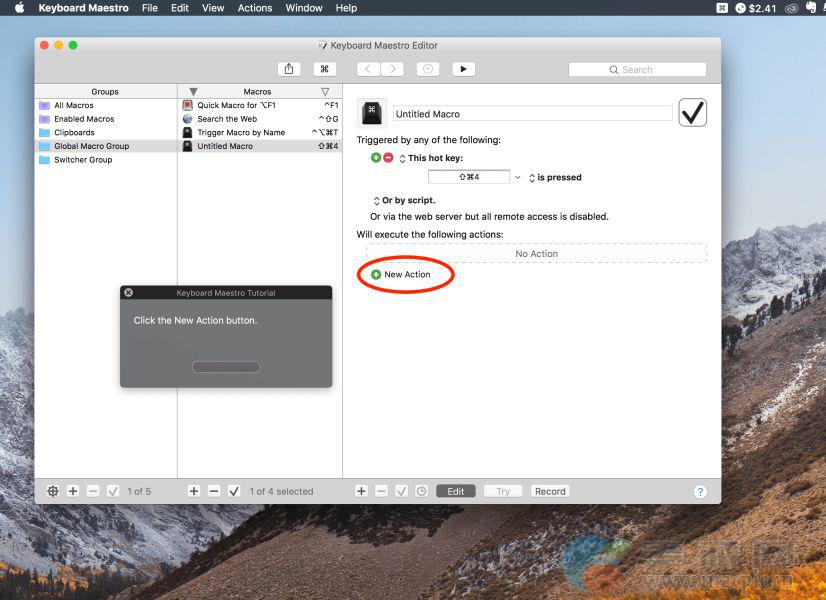The image size is (826, 600).
Task: Click the Untitled Macro large icon
Action: 372,113
